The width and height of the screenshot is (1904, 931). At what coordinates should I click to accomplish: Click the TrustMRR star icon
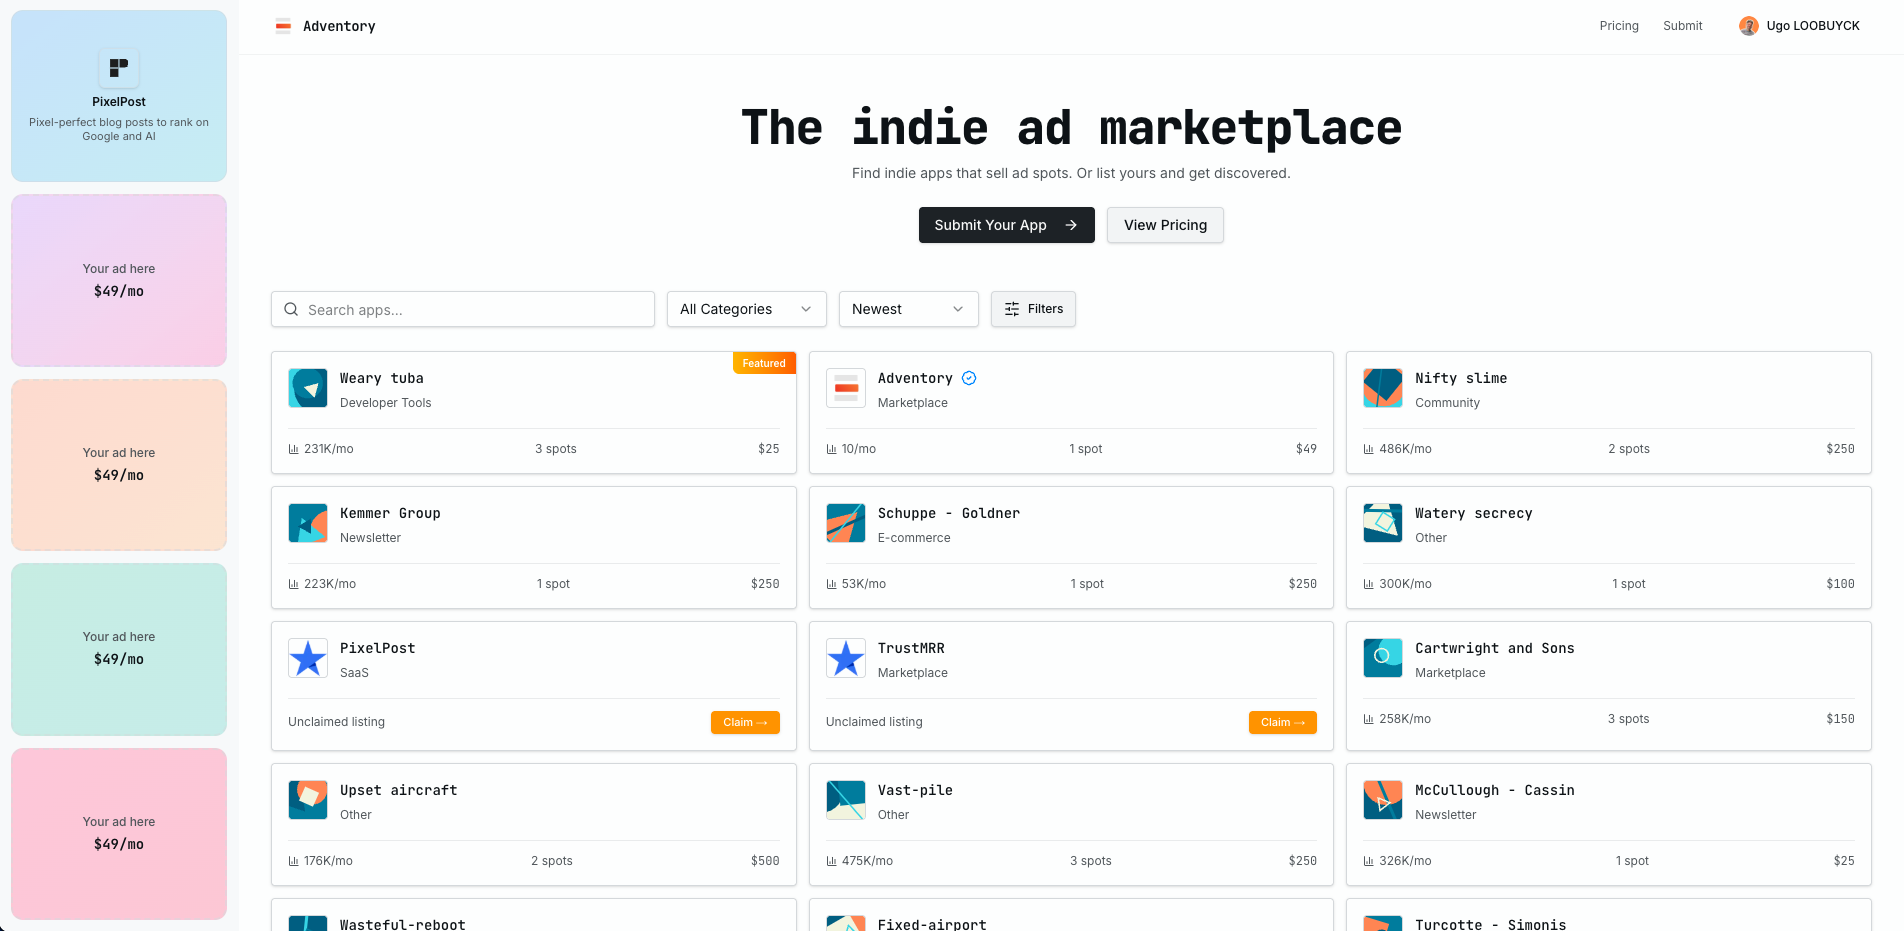point(845,658)
